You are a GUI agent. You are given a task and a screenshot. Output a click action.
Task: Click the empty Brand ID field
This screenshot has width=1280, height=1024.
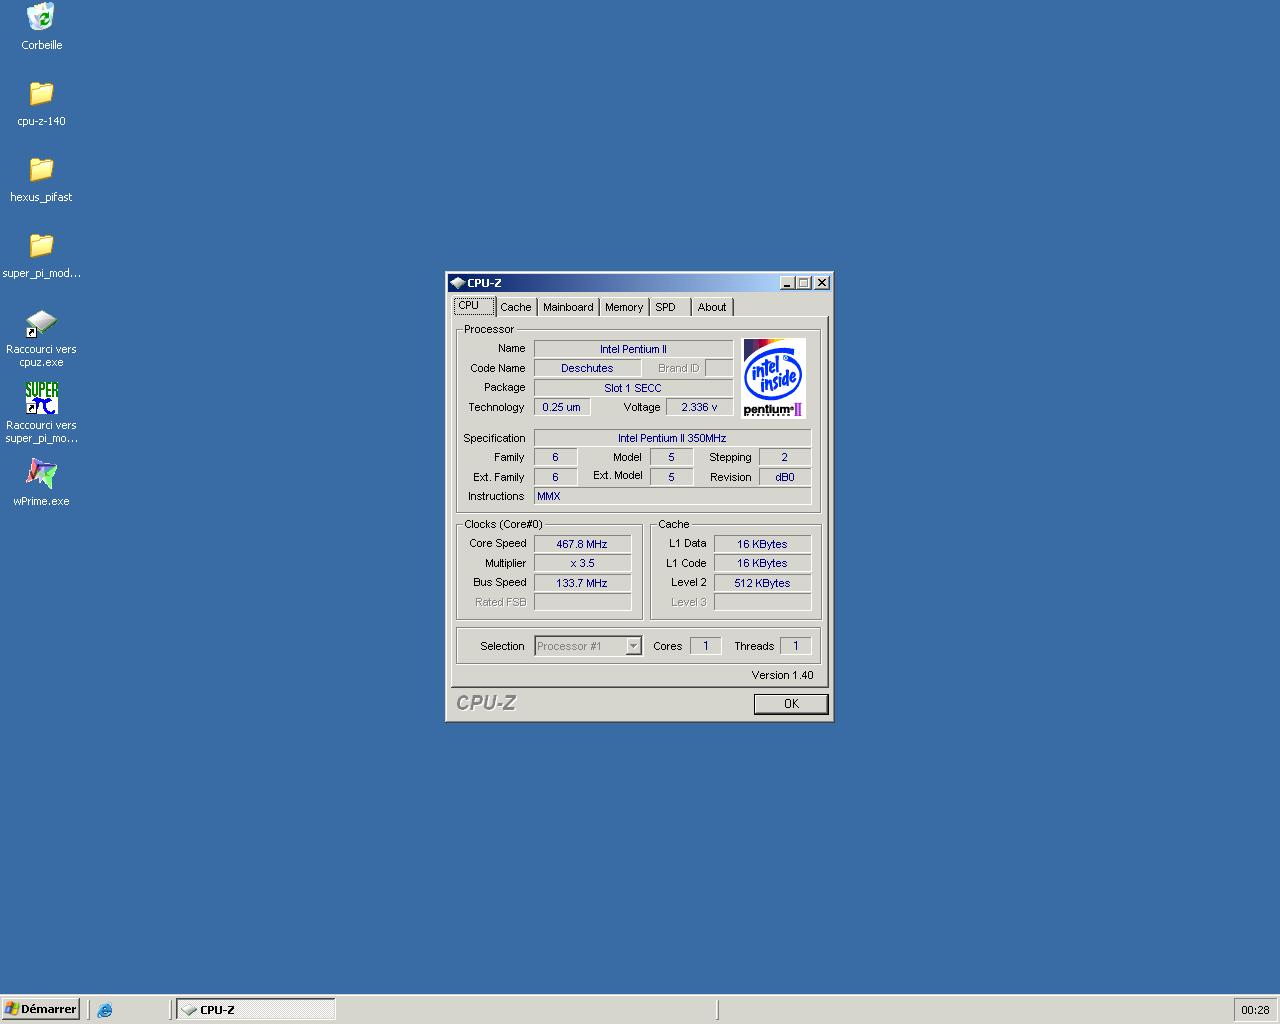click(x=719, y=368)
